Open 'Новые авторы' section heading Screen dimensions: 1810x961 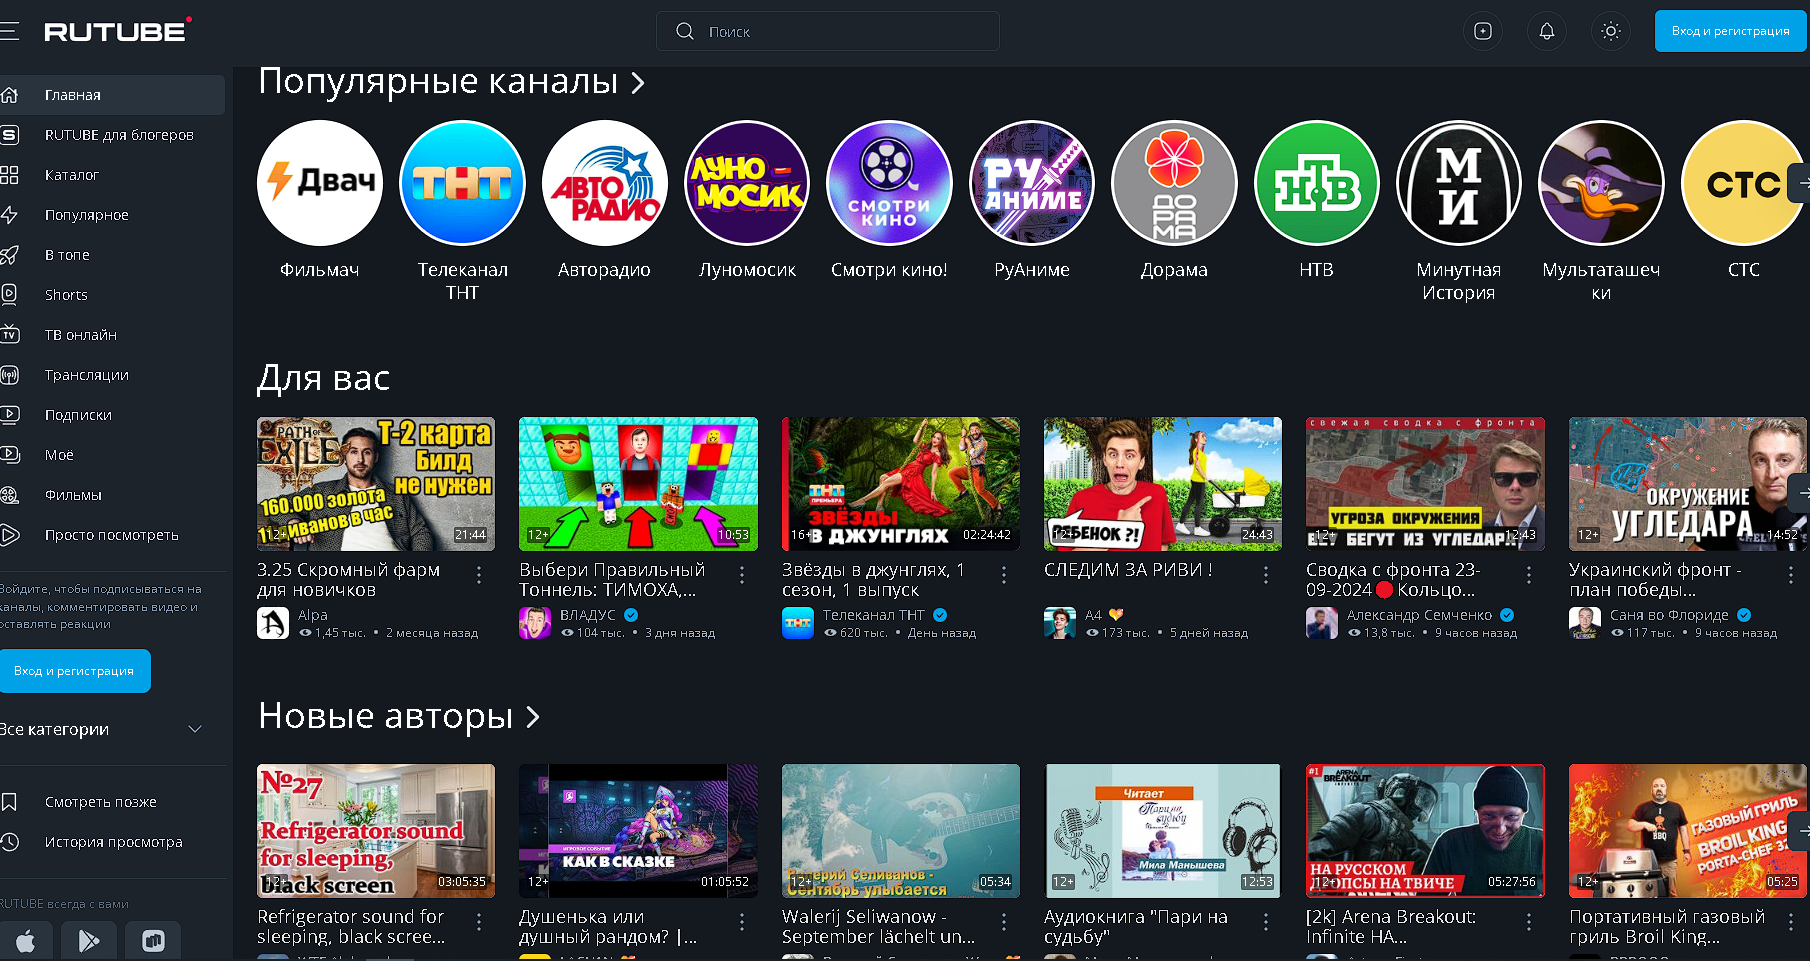click(x=399, y=716)
